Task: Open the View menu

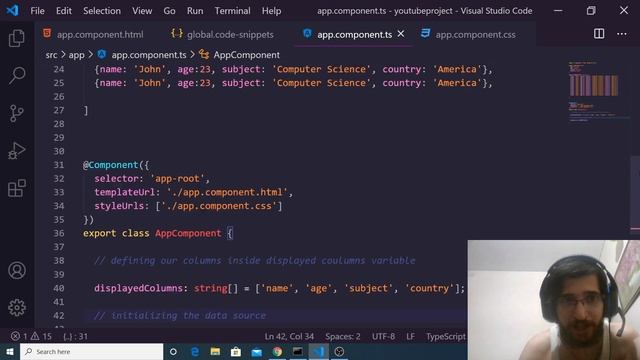Action: (142, 11)
